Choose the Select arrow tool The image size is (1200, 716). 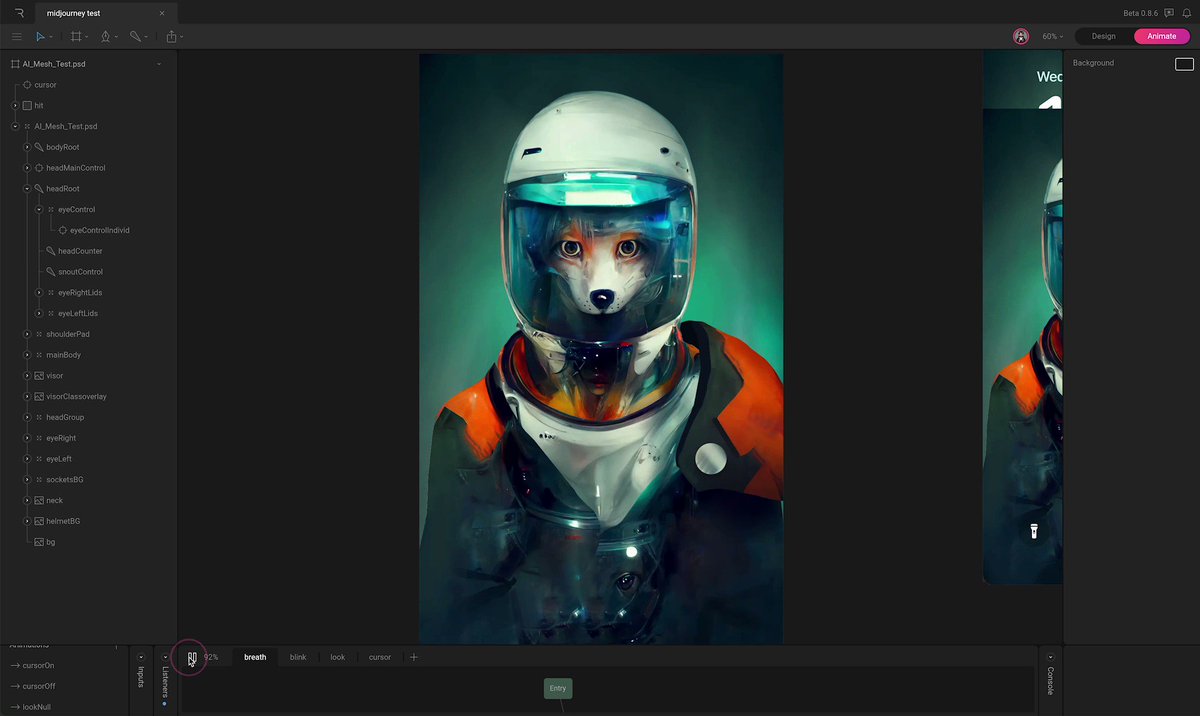click(40, 36)
